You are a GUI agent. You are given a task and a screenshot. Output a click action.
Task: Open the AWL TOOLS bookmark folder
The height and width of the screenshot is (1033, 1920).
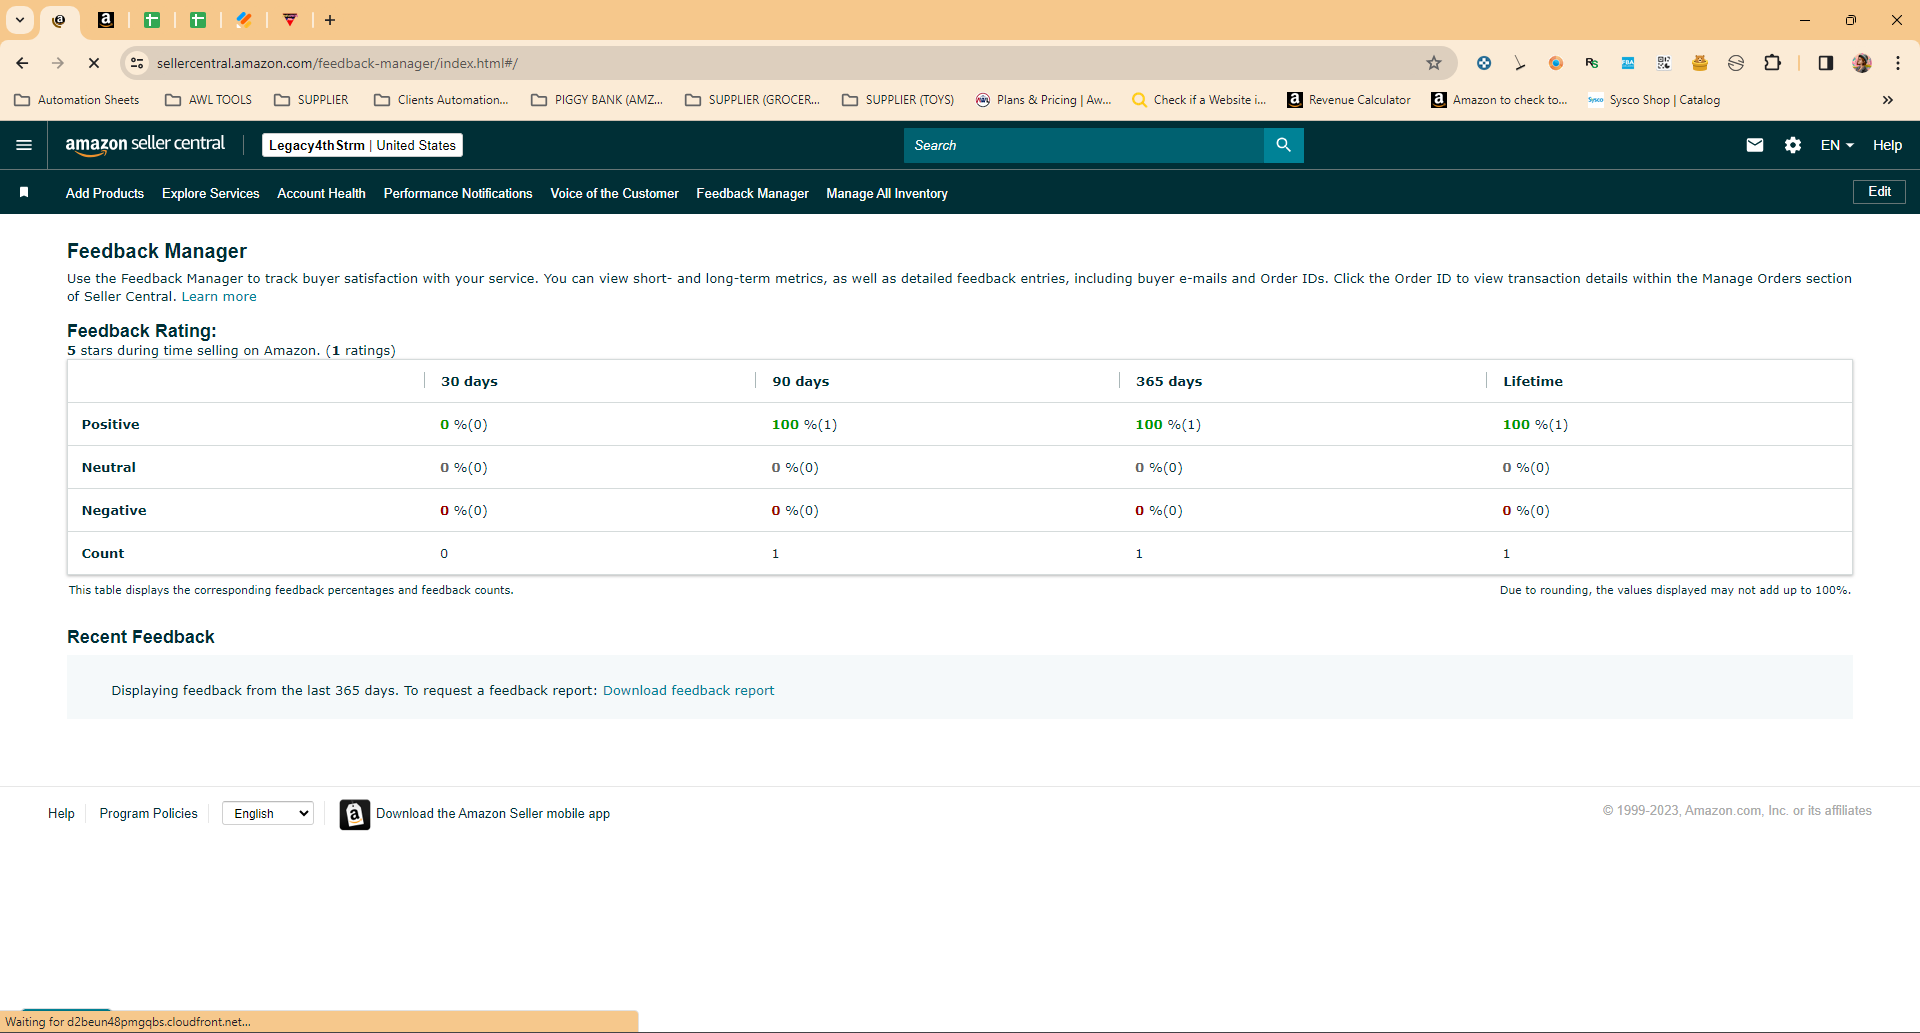pyautogui.click(x=208, y=100)
